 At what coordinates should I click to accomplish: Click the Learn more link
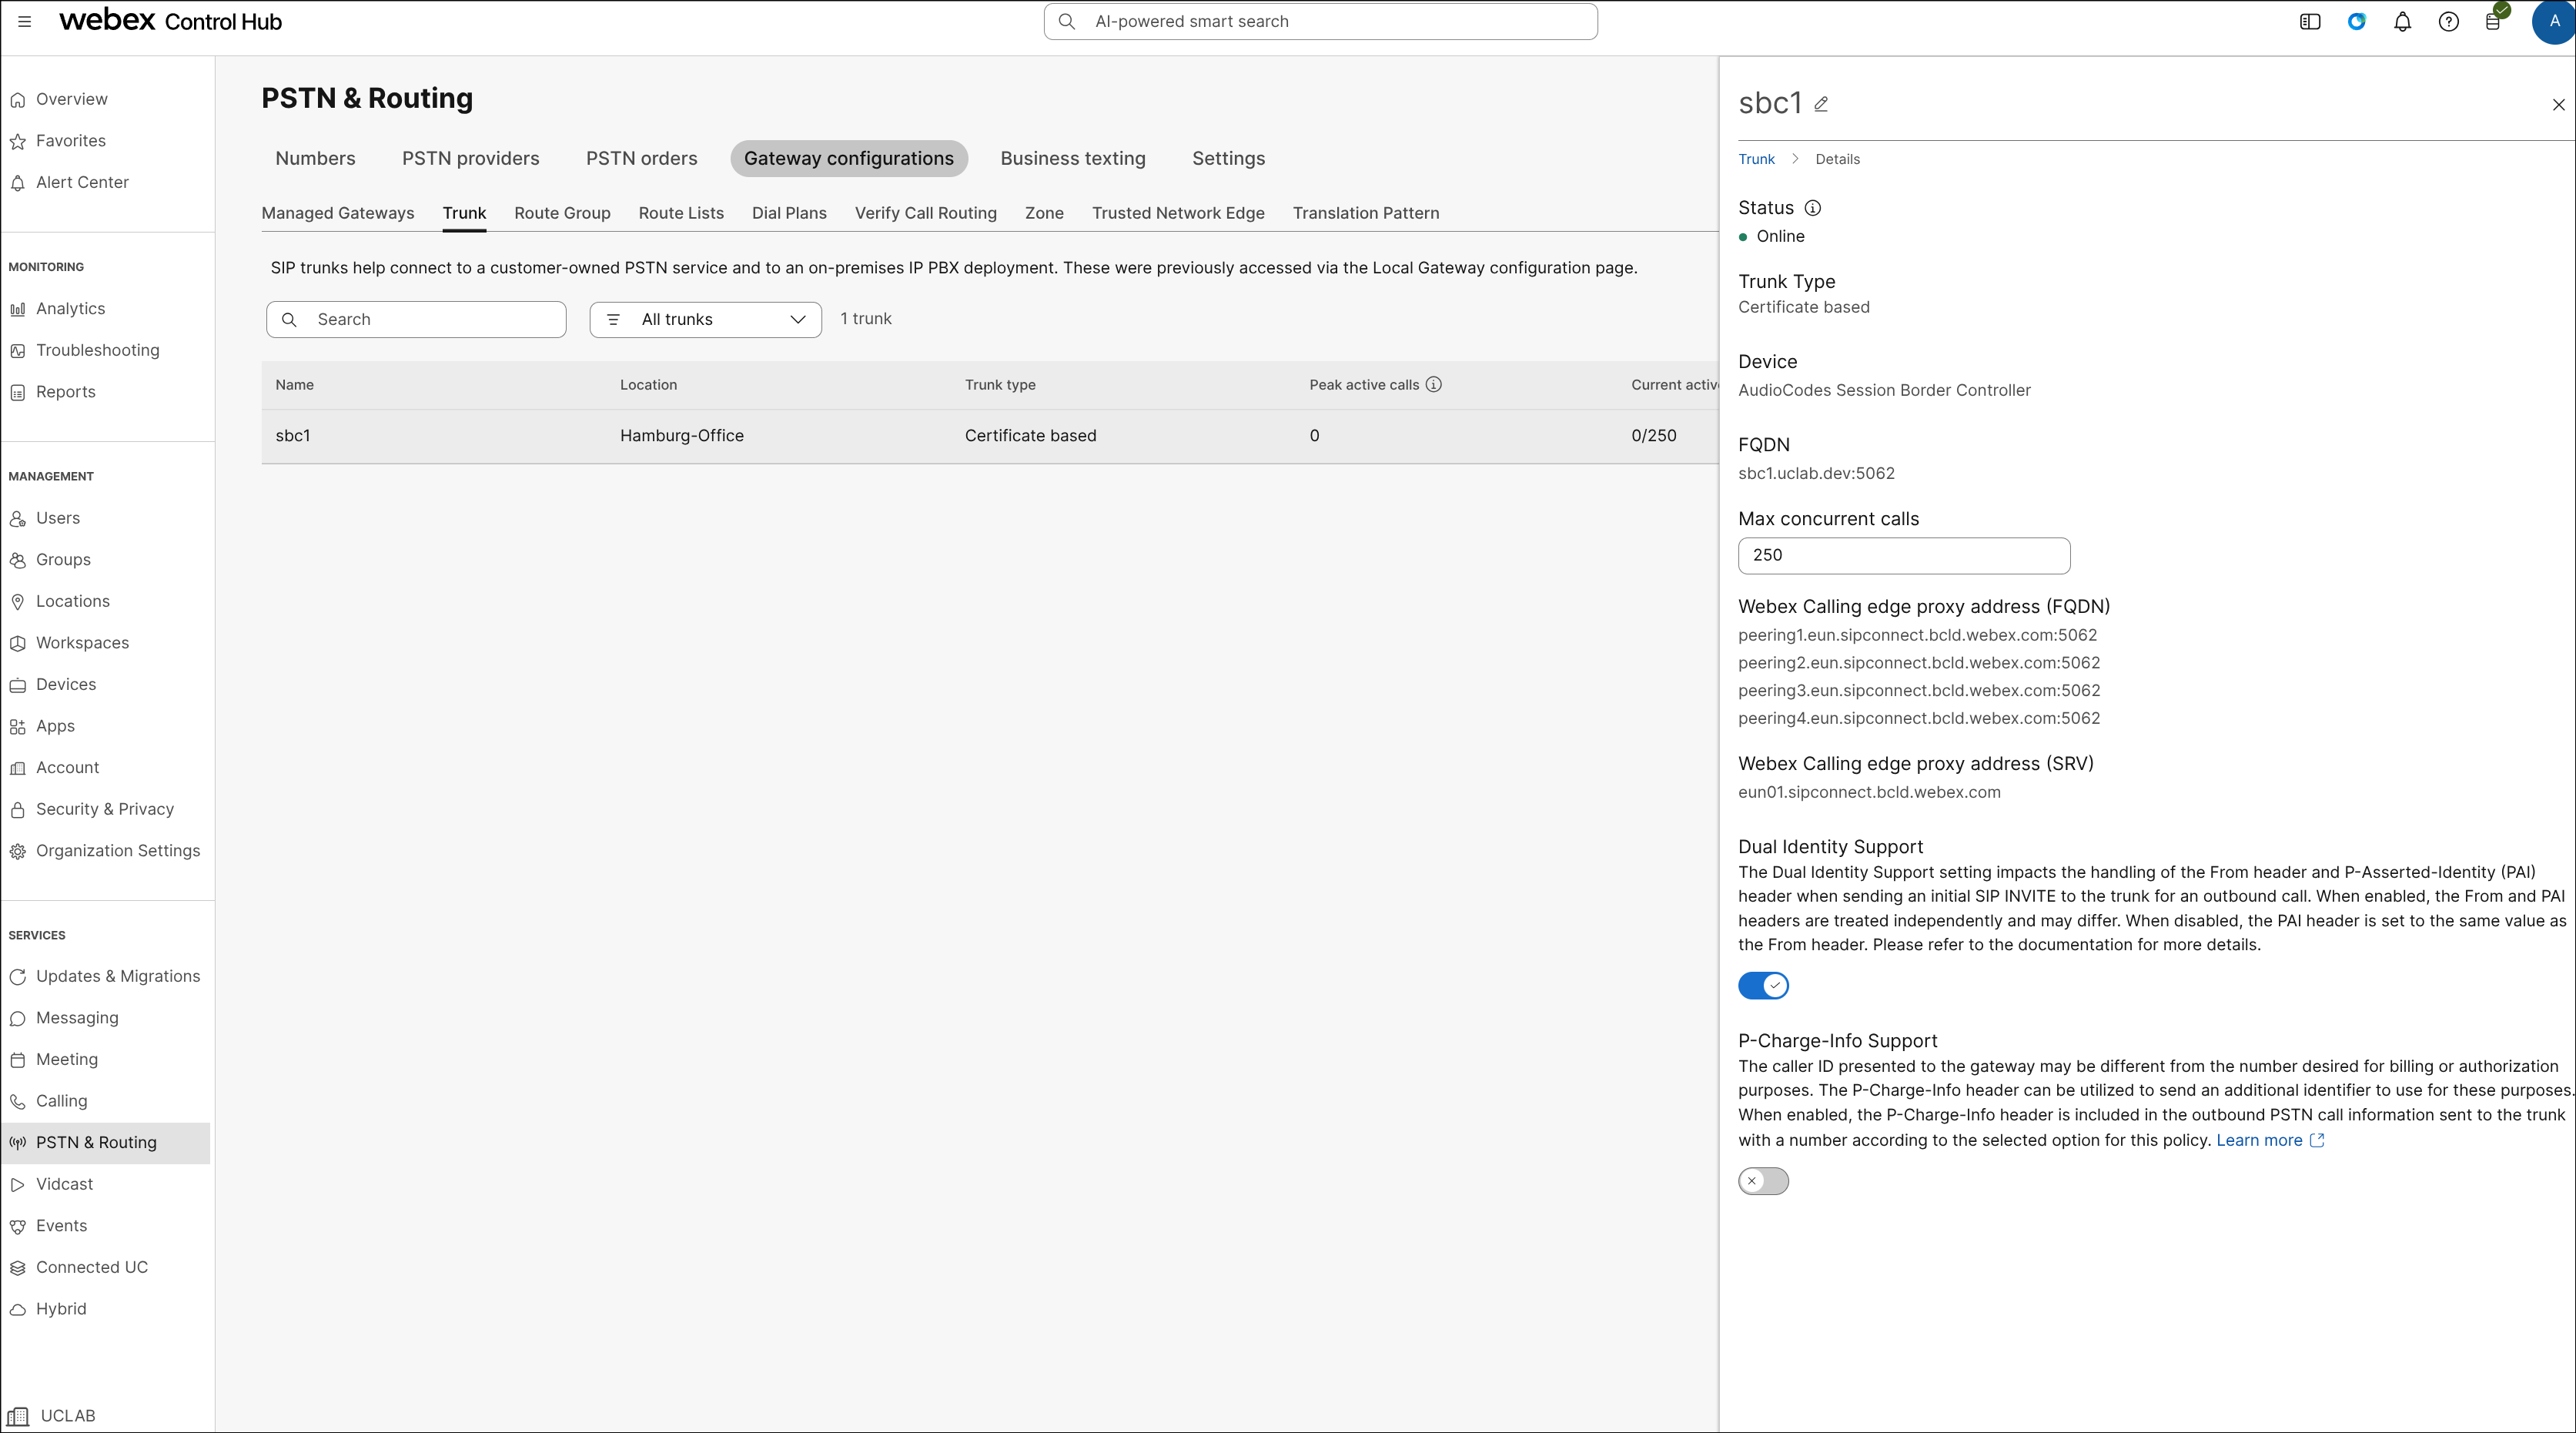(x=2262, y=1139)
